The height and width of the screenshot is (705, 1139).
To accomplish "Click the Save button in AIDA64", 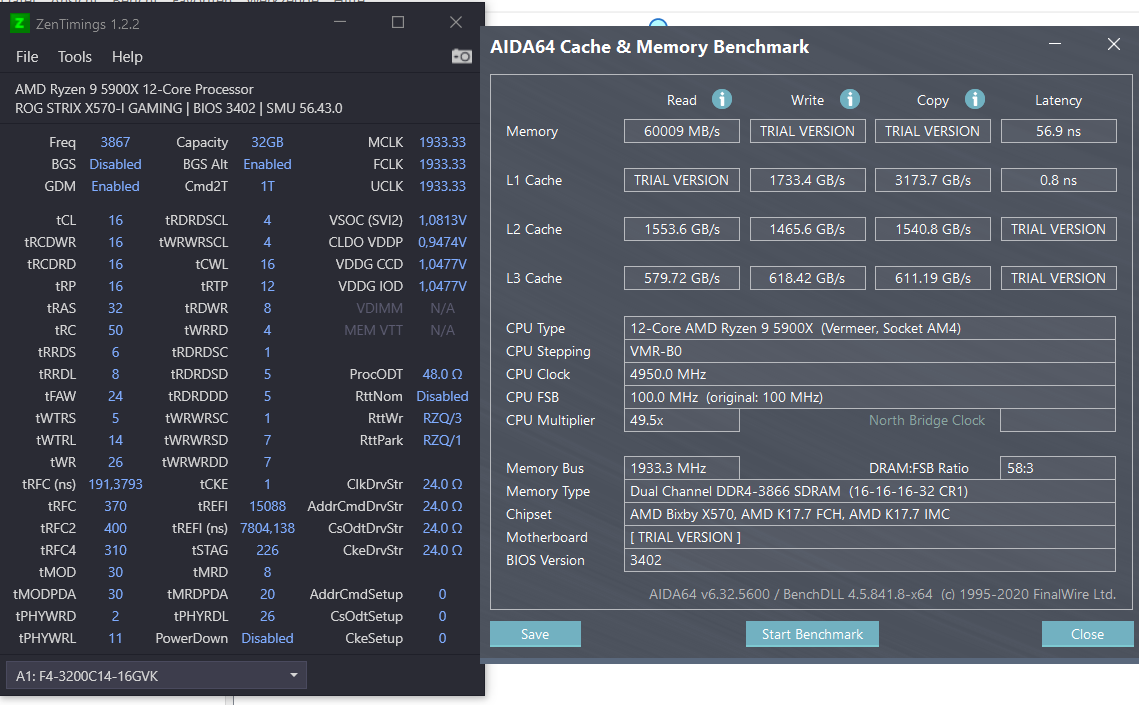I will (535, 634).
